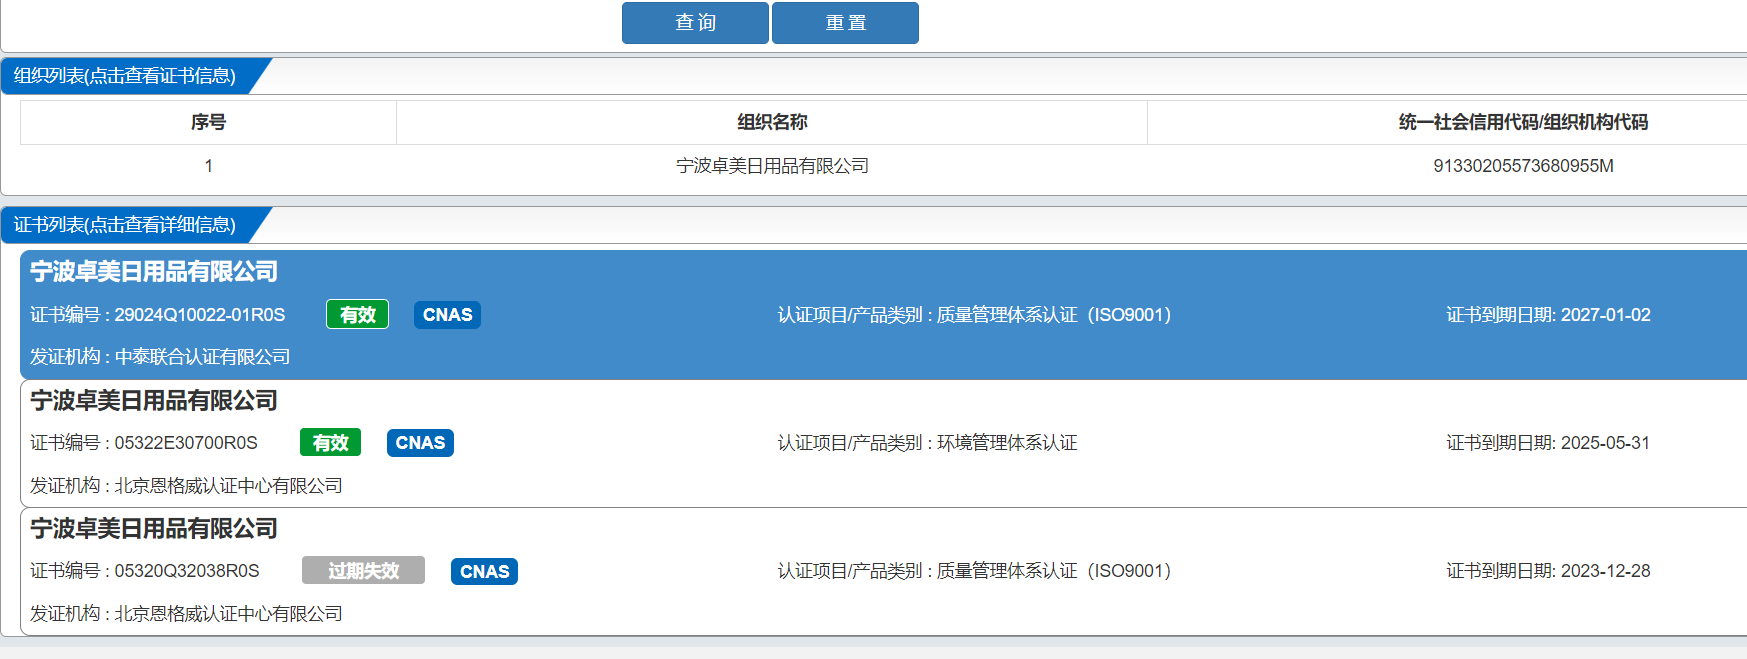
Task: Click the 有效 badge on certificate 05322E30700R0S
Action: coord(330,443)
